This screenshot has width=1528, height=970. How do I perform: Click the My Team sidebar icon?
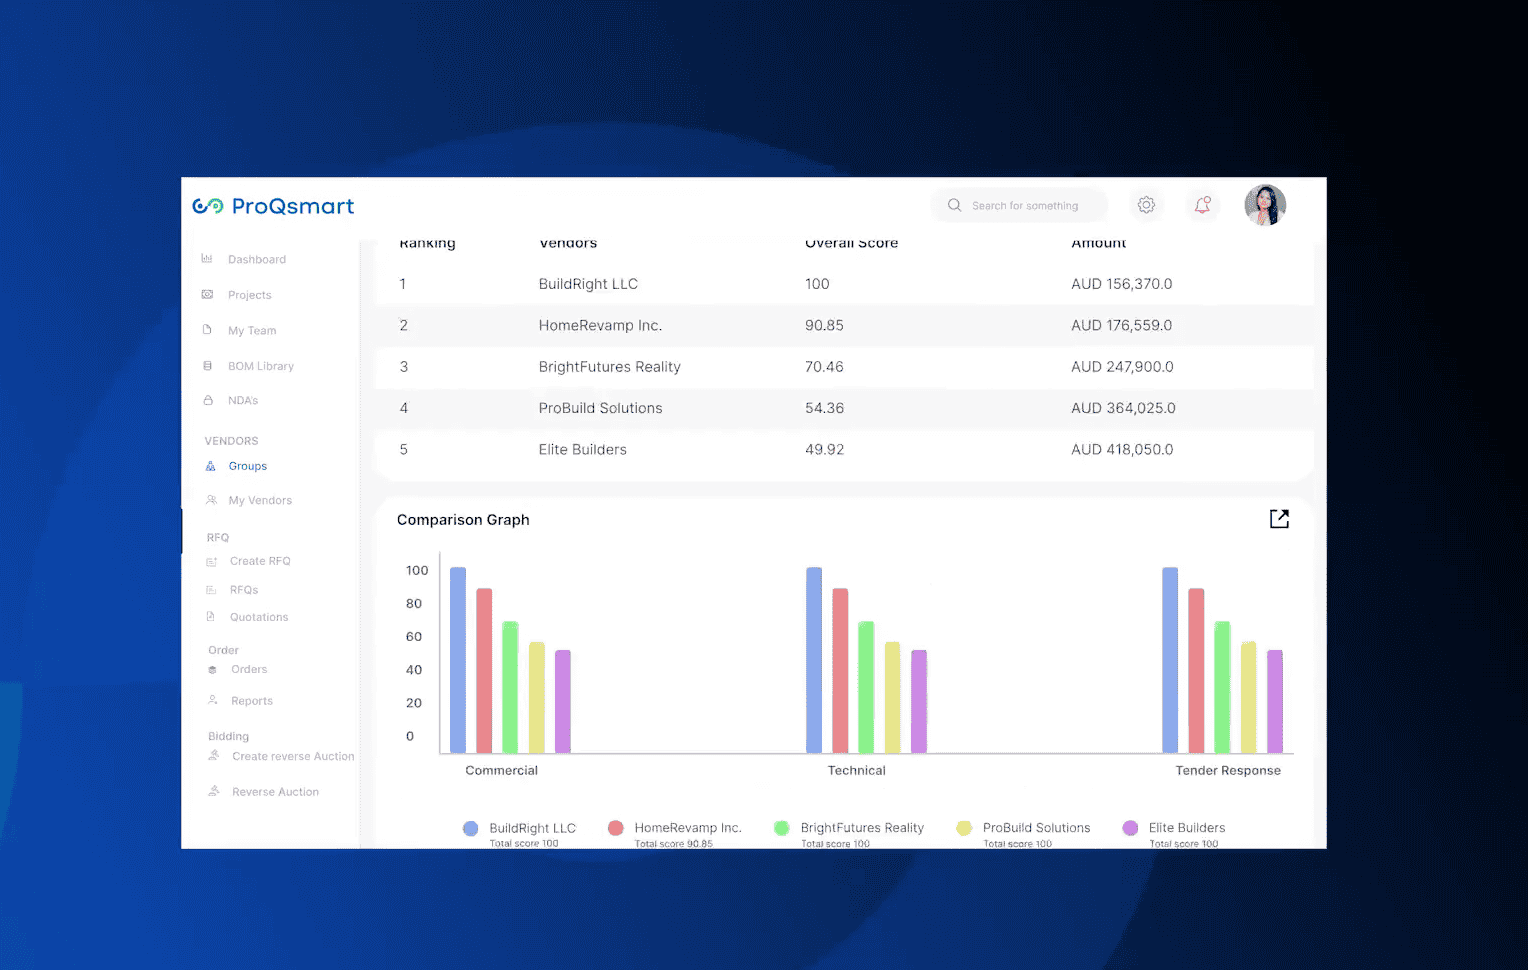click(x=207, y=330)
